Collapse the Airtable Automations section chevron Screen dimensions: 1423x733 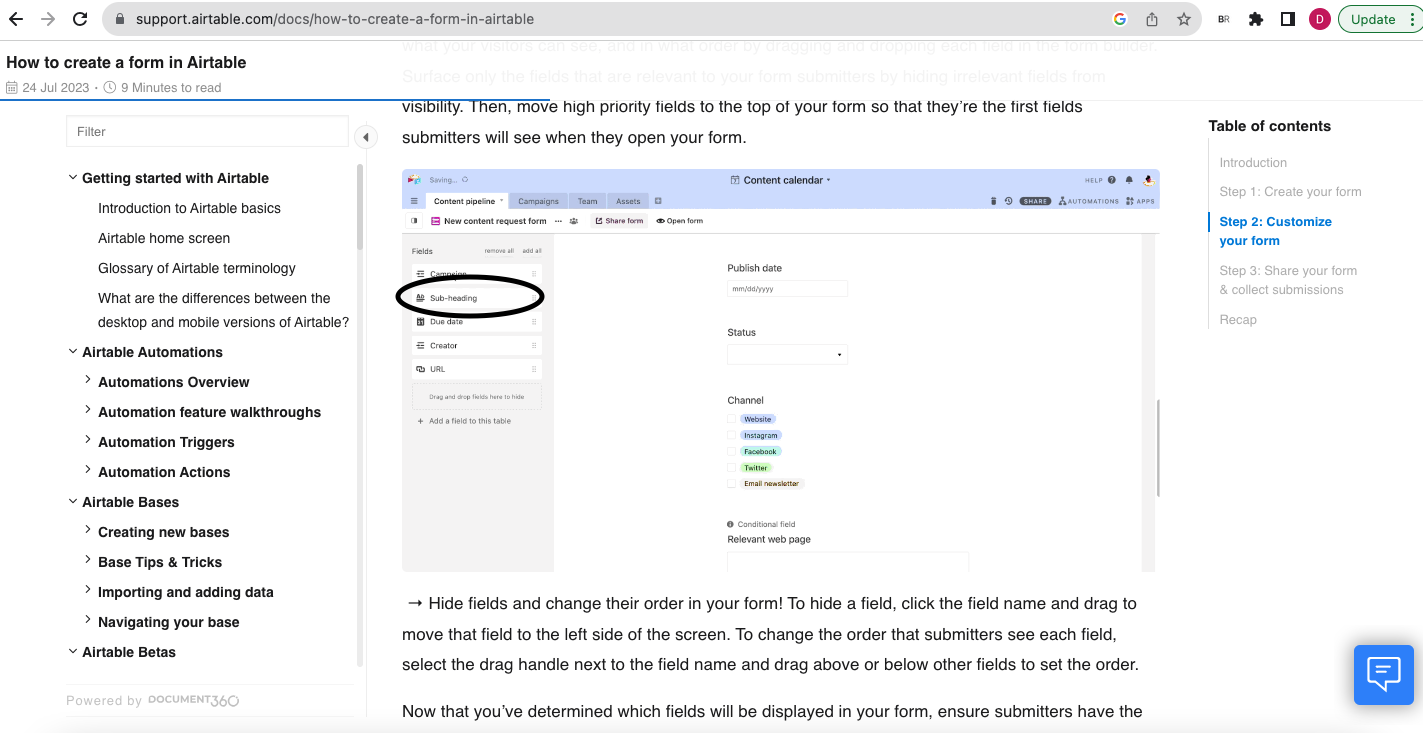click(73, 351)
